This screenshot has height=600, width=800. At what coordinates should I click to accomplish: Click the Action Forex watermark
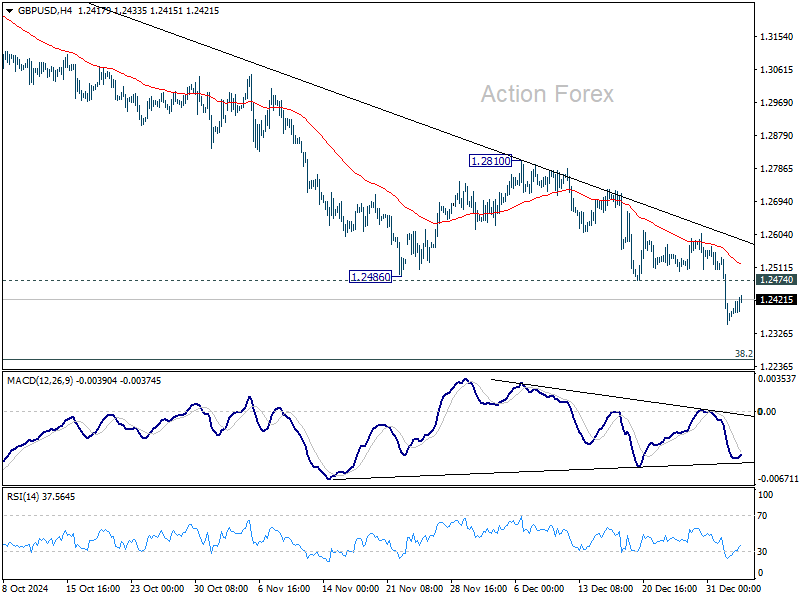pos(547,95)
